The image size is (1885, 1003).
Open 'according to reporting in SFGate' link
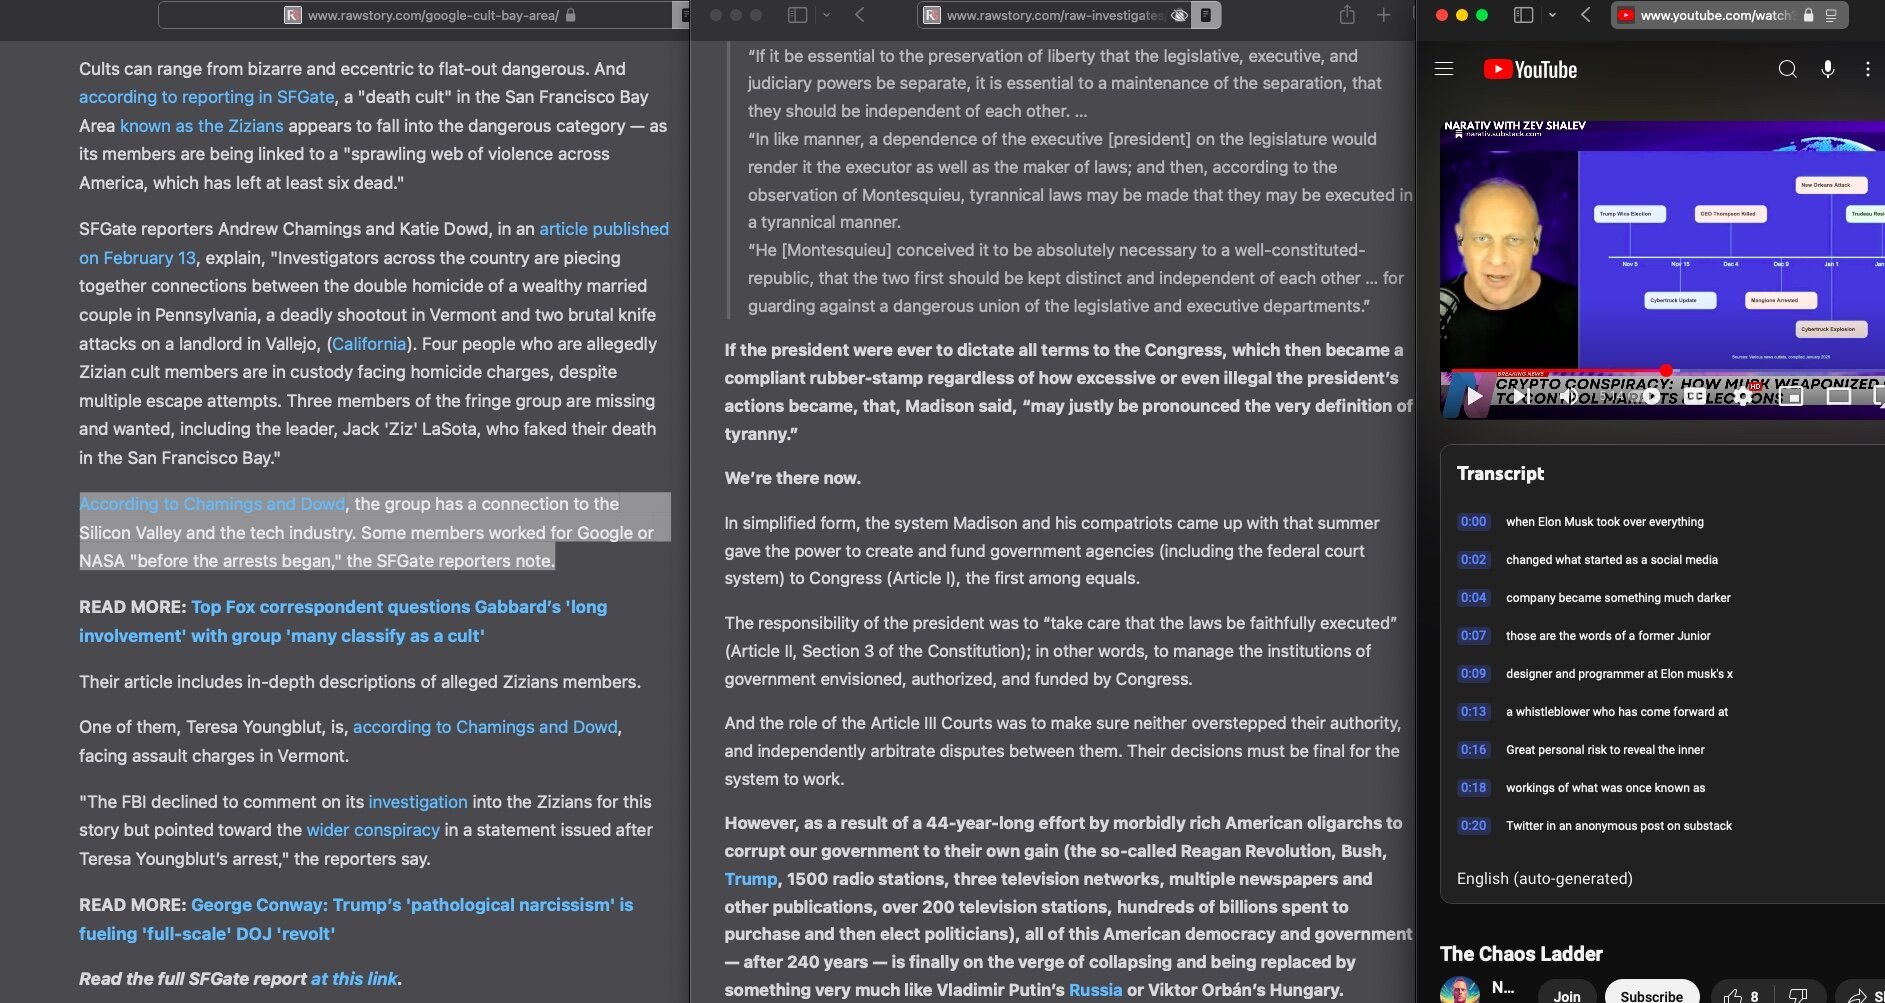click(207, 97)
